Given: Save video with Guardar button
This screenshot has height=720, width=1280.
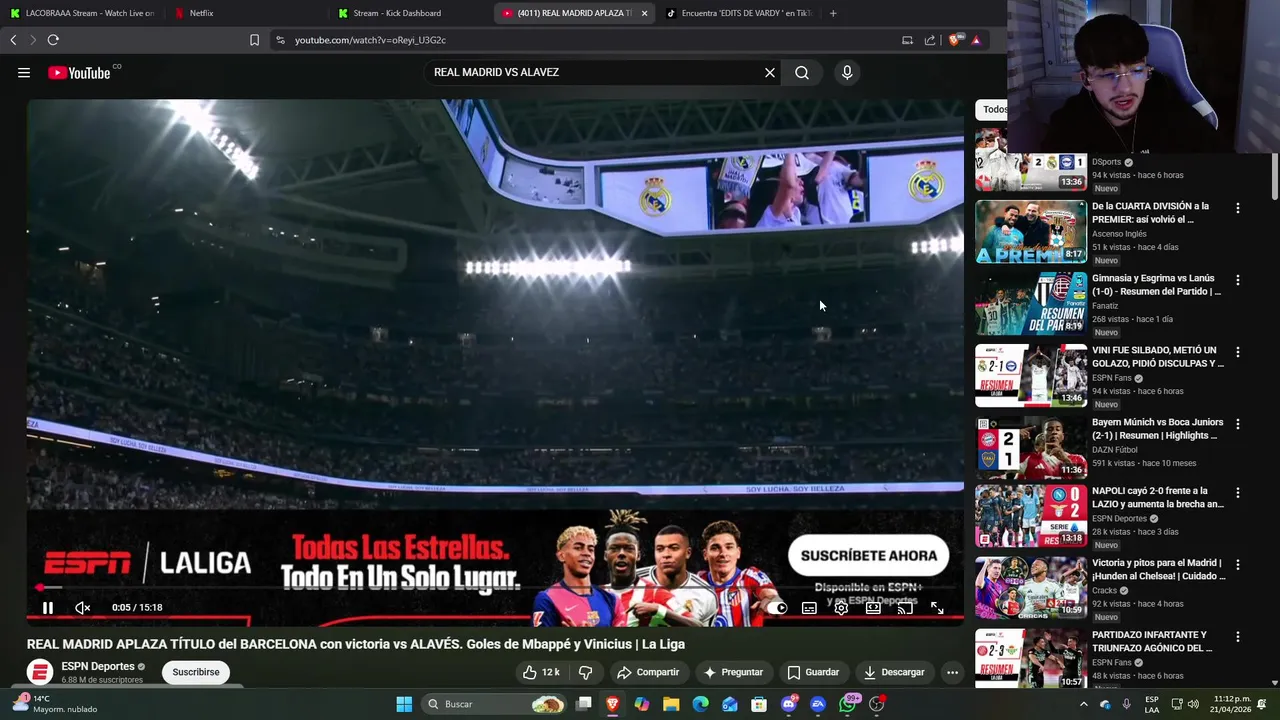Looking at the screenshot, I should point(813,672).
